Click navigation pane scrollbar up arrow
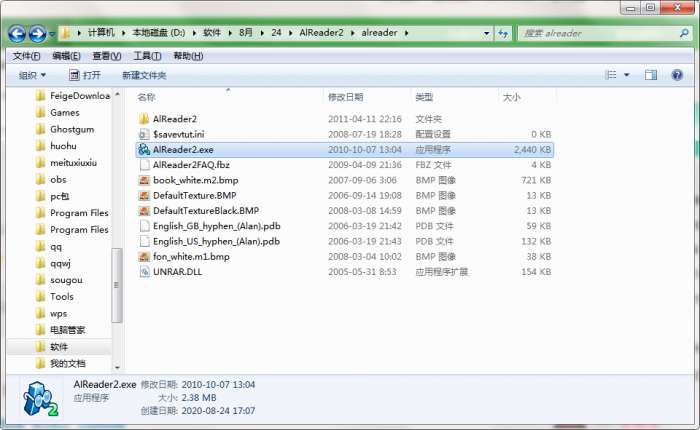Viewport: 700px width, 430px height. (117, 94)
